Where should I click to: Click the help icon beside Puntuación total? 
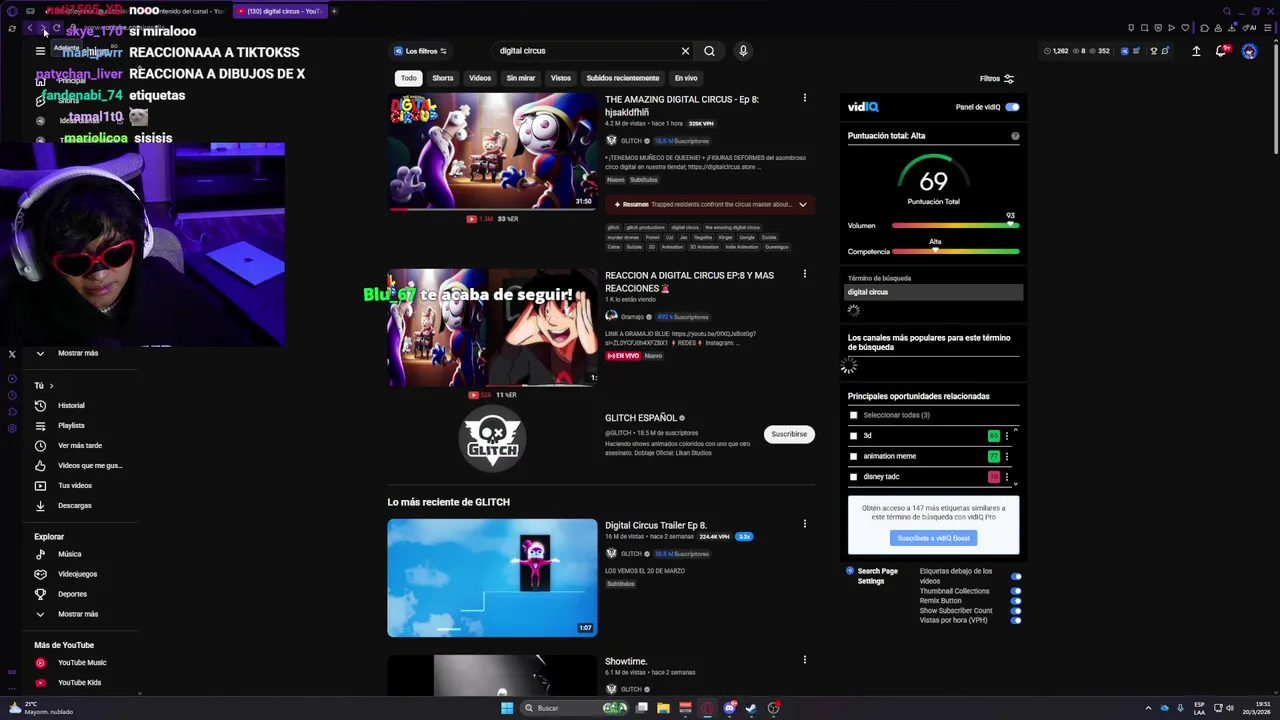[1015, 136]
